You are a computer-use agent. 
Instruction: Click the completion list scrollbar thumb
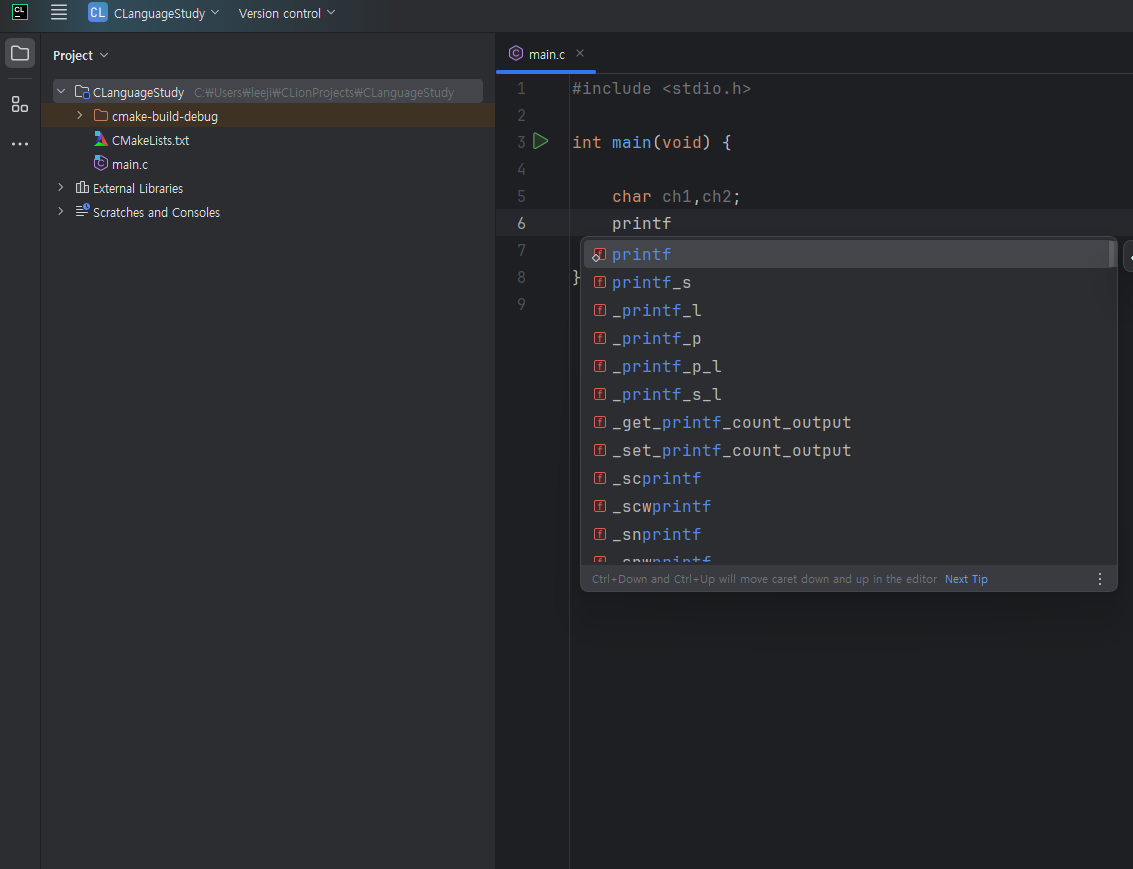(x=1111, y=254)
